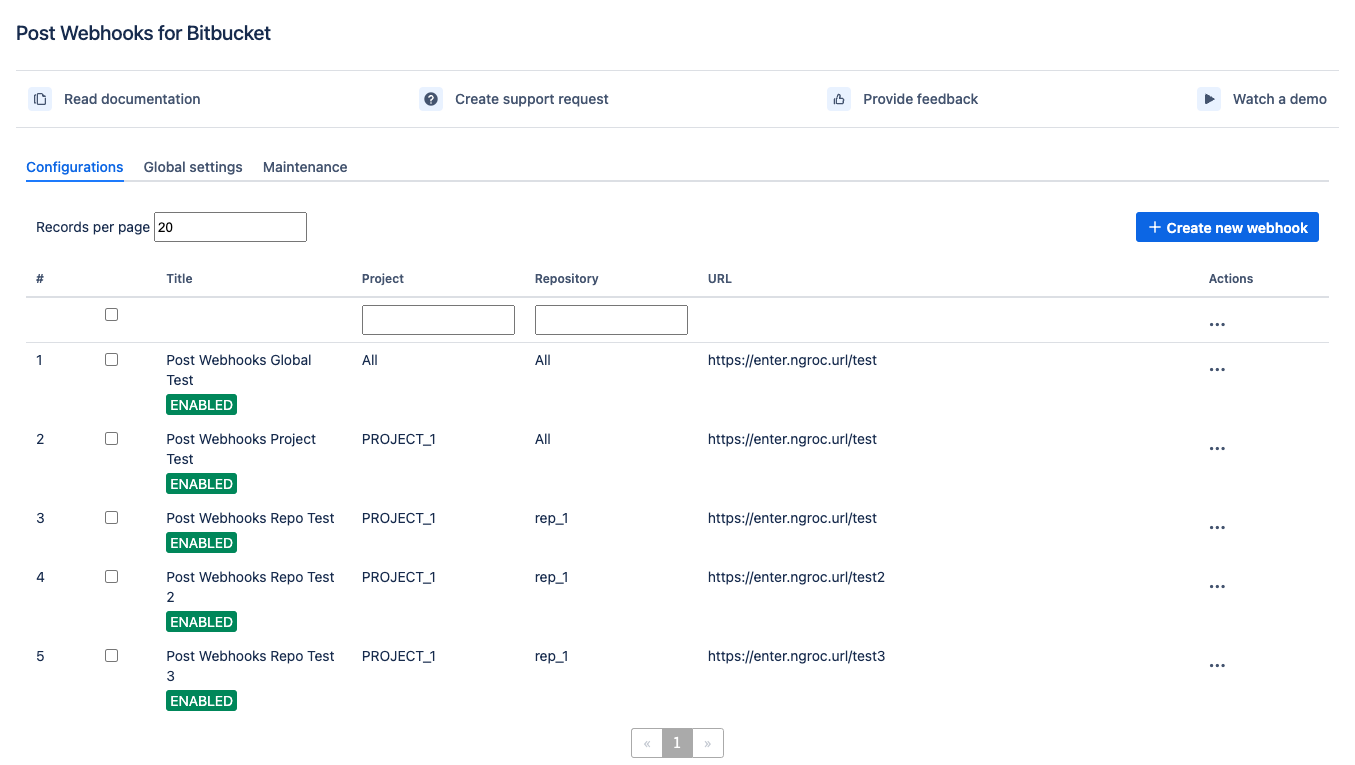Click the thumbs-up Provide feedback icon
Viewport: 1355px width, 765px height.
point(839,99)
